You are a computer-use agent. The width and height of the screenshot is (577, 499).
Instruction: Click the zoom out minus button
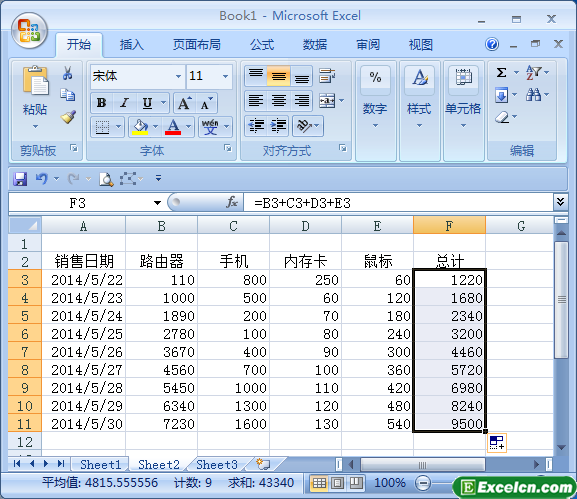(x=423, y=483)
